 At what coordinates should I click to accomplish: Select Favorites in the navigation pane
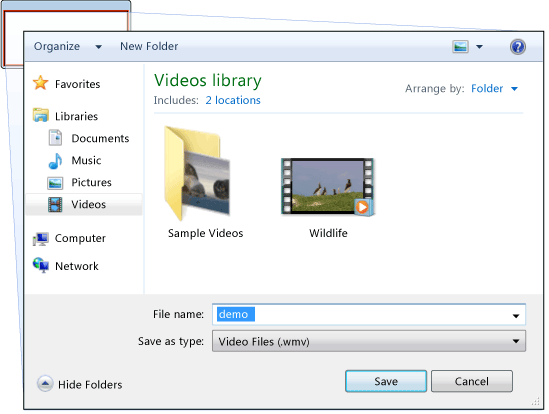77,84
